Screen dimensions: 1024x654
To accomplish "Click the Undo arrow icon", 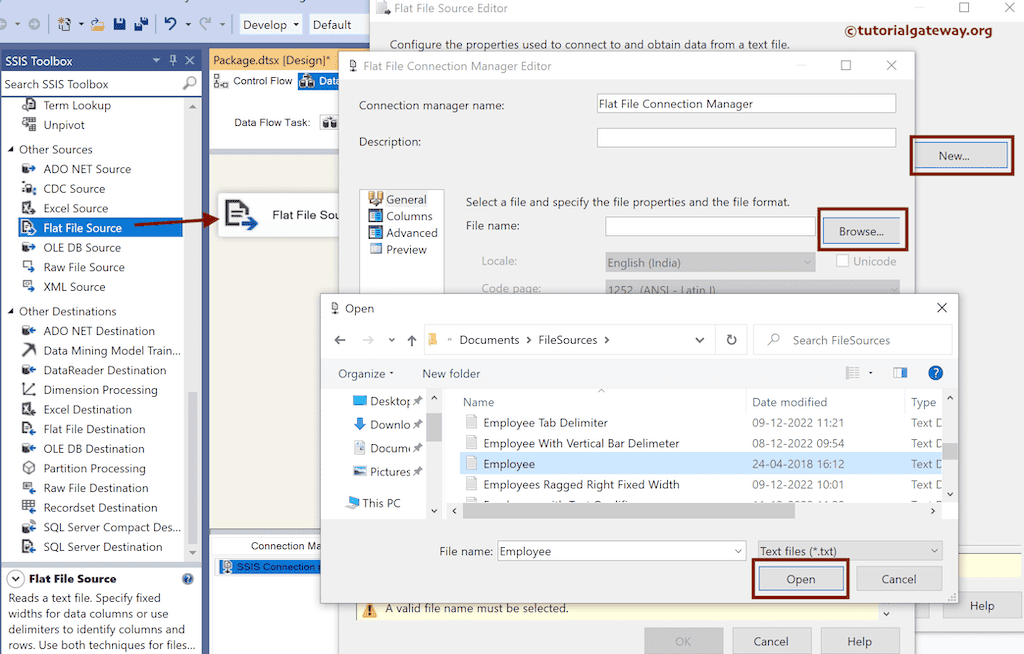I will (170, 24).
